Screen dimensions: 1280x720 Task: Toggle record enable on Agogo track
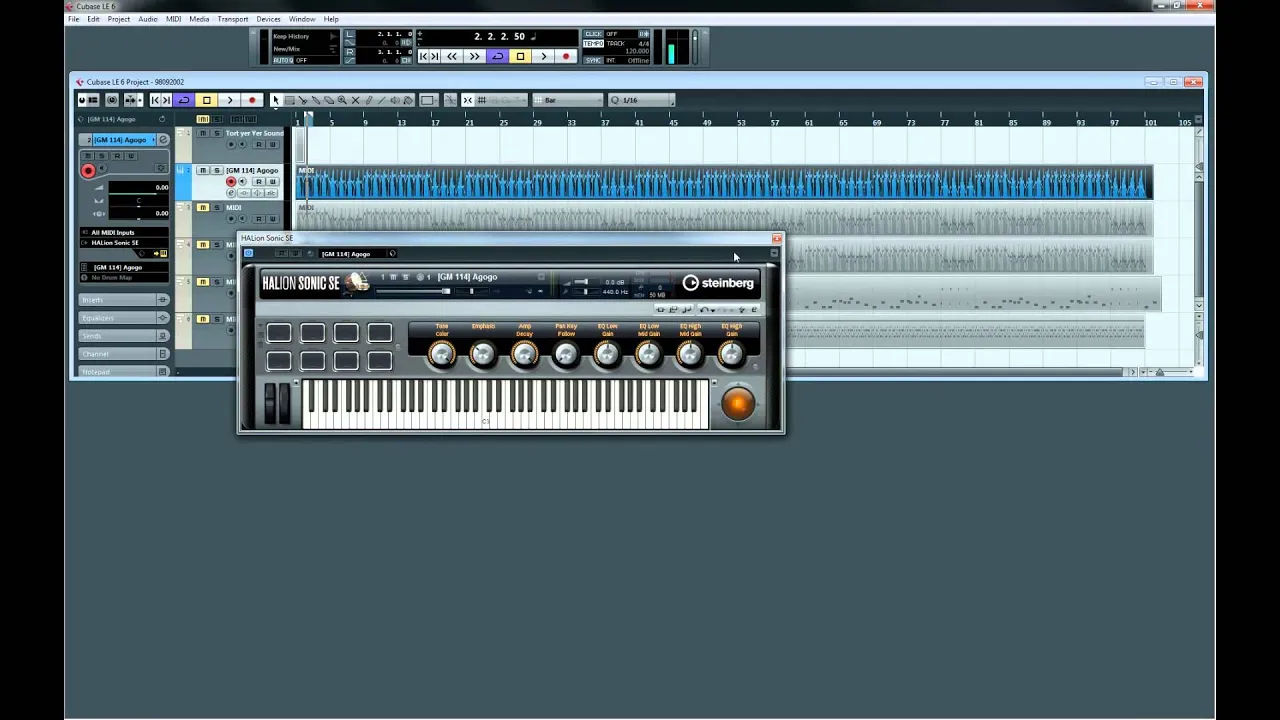[231, 182]
